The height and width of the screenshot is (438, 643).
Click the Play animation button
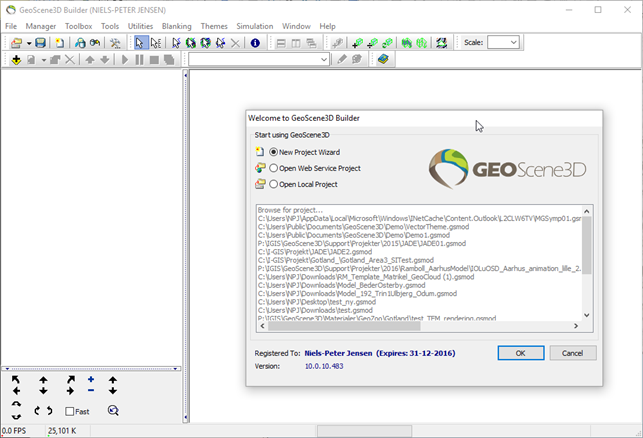pyautogui.click(x=125, y=60)
